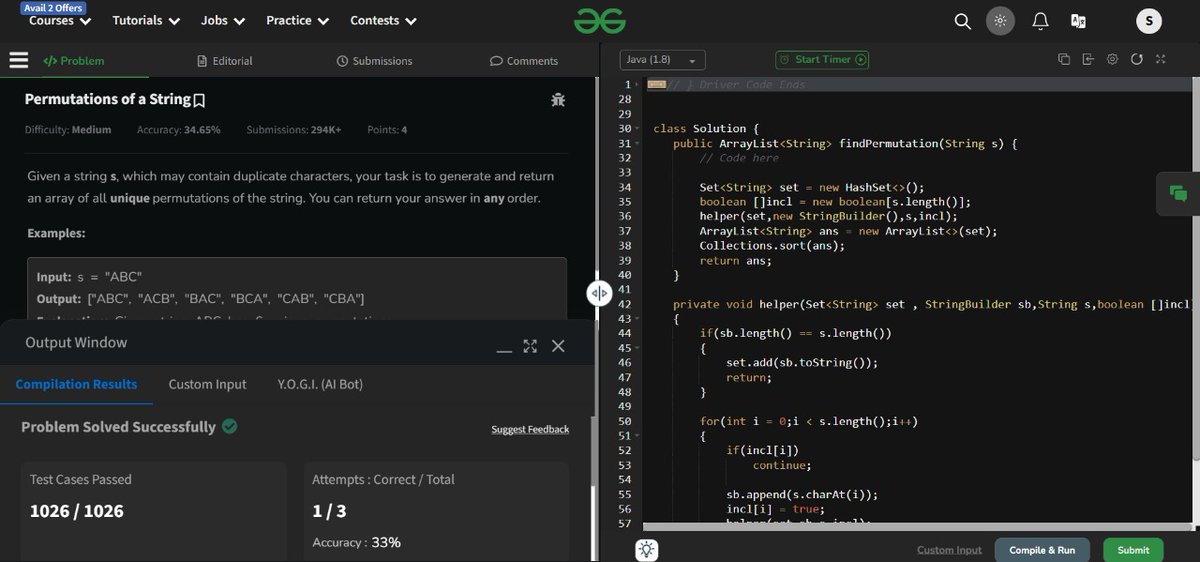Submit the solution
The image size is (1200, 562).
coord(1133,550)
